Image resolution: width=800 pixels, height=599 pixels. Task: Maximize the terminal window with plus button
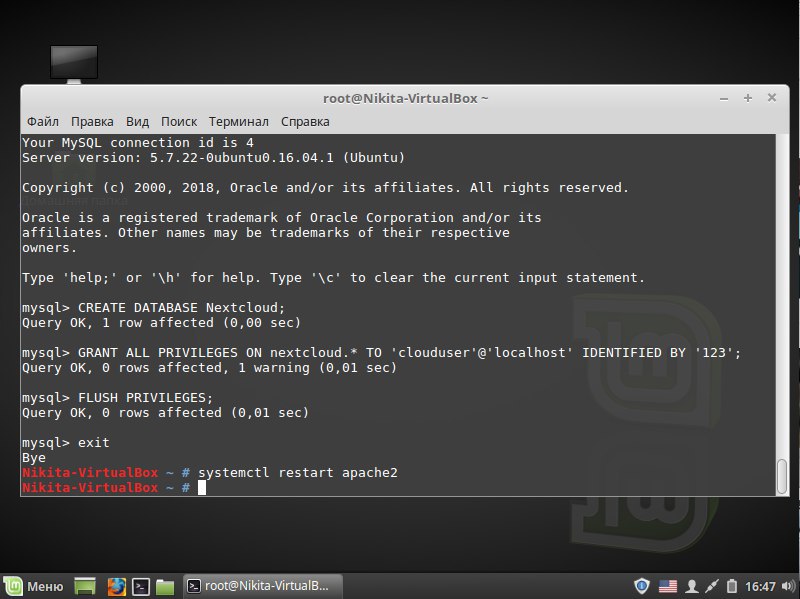[747, 98]
